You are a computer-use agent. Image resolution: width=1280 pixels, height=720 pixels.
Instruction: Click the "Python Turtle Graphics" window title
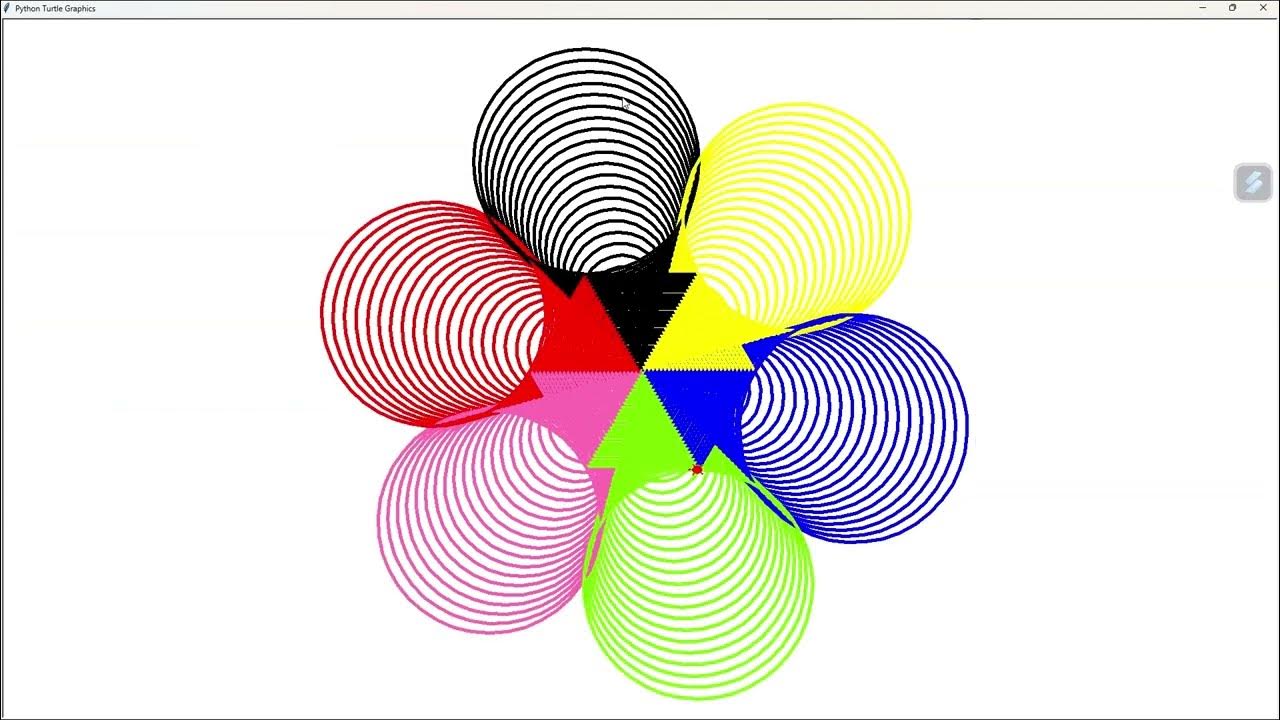(55, 8)
